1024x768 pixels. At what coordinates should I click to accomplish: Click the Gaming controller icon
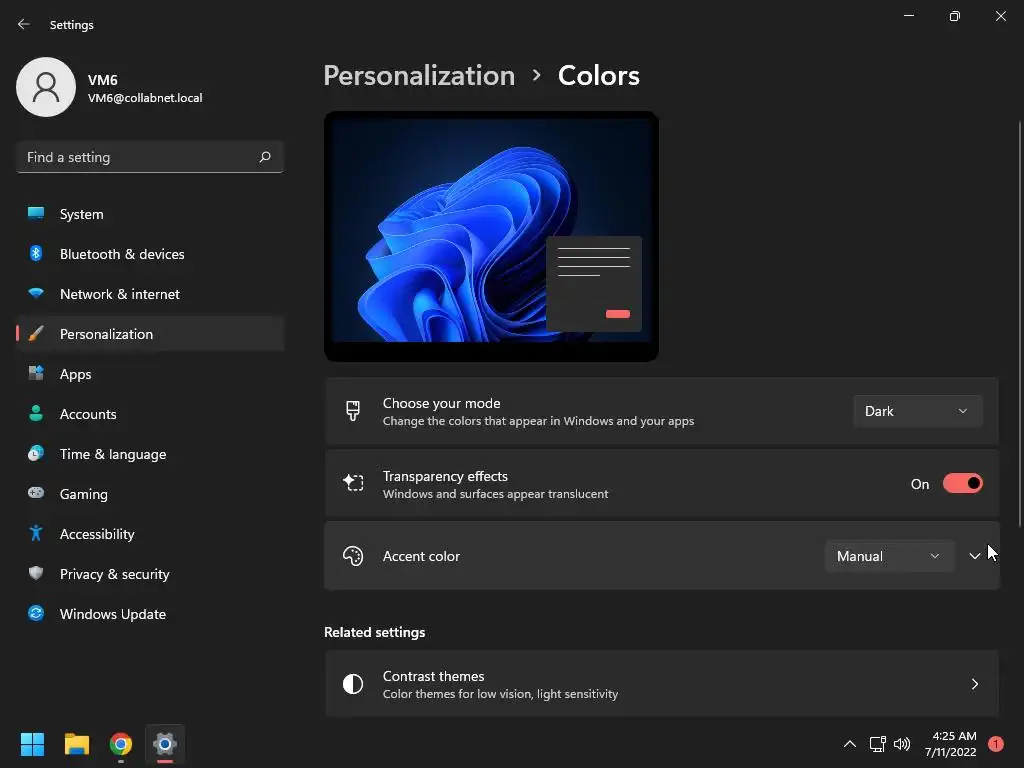[36, 493]
